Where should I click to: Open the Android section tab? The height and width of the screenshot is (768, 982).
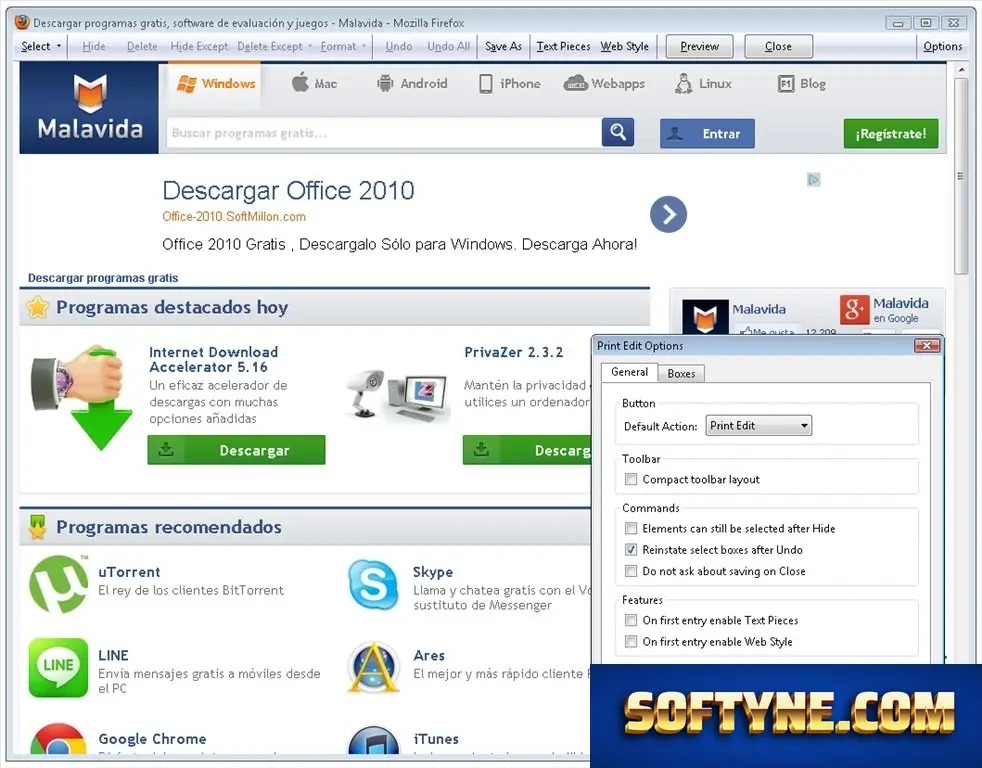(412, 83)
